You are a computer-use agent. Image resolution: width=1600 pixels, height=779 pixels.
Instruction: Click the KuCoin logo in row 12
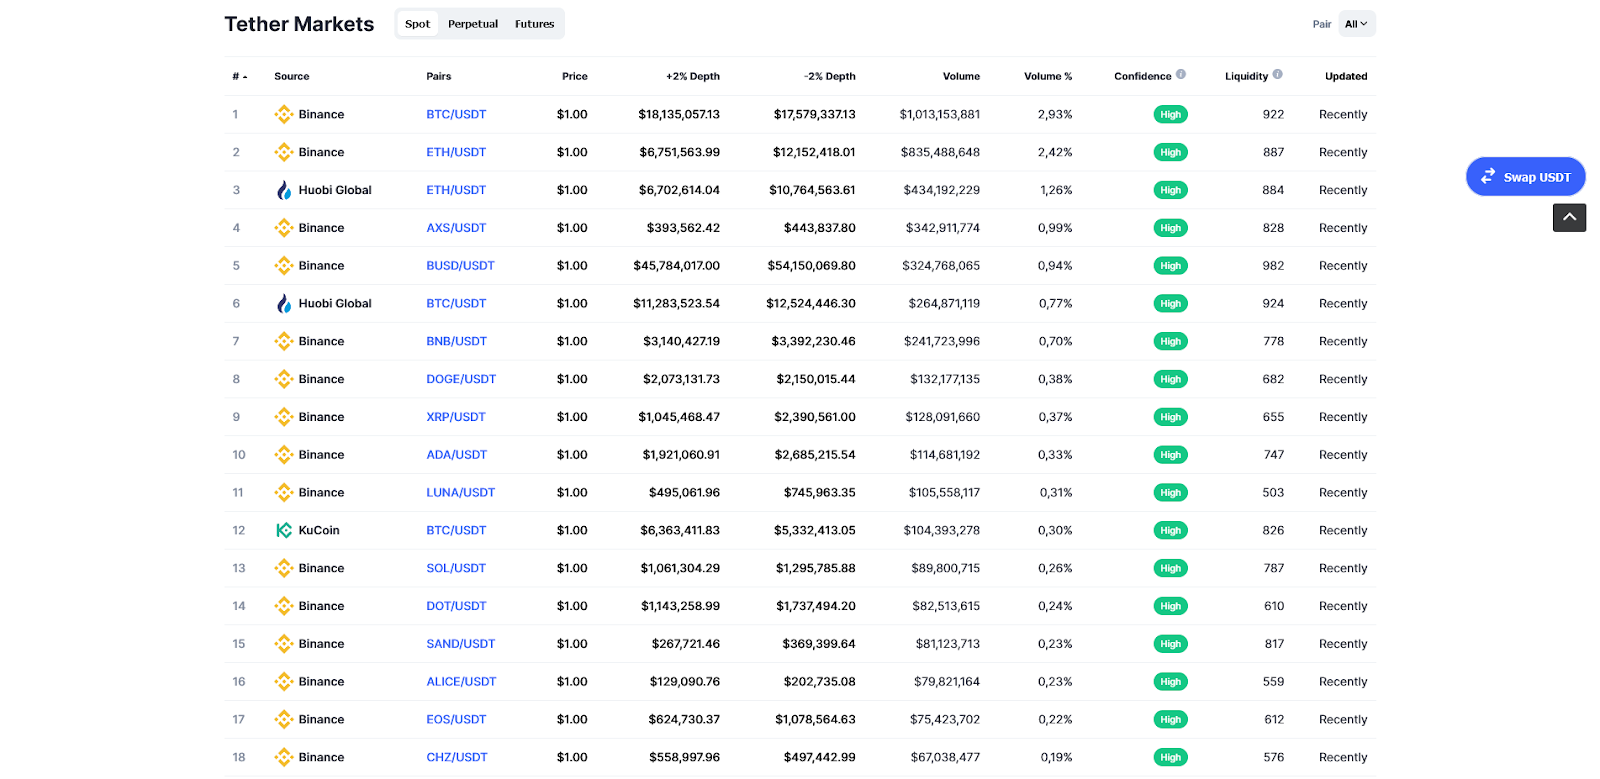pos(284,531)
